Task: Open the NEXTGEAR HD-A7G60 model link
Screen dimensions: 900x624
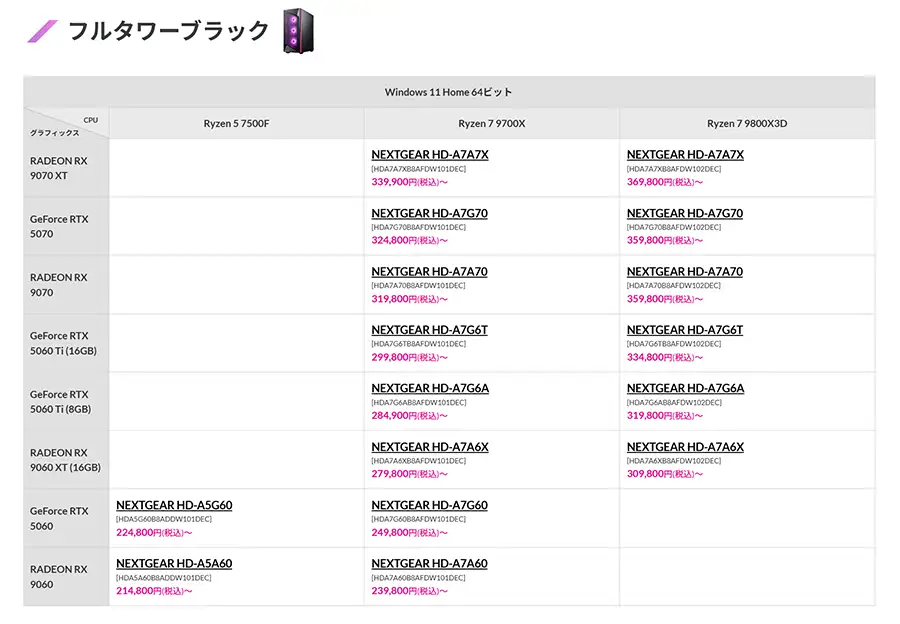Action: [x=429, y=505]
